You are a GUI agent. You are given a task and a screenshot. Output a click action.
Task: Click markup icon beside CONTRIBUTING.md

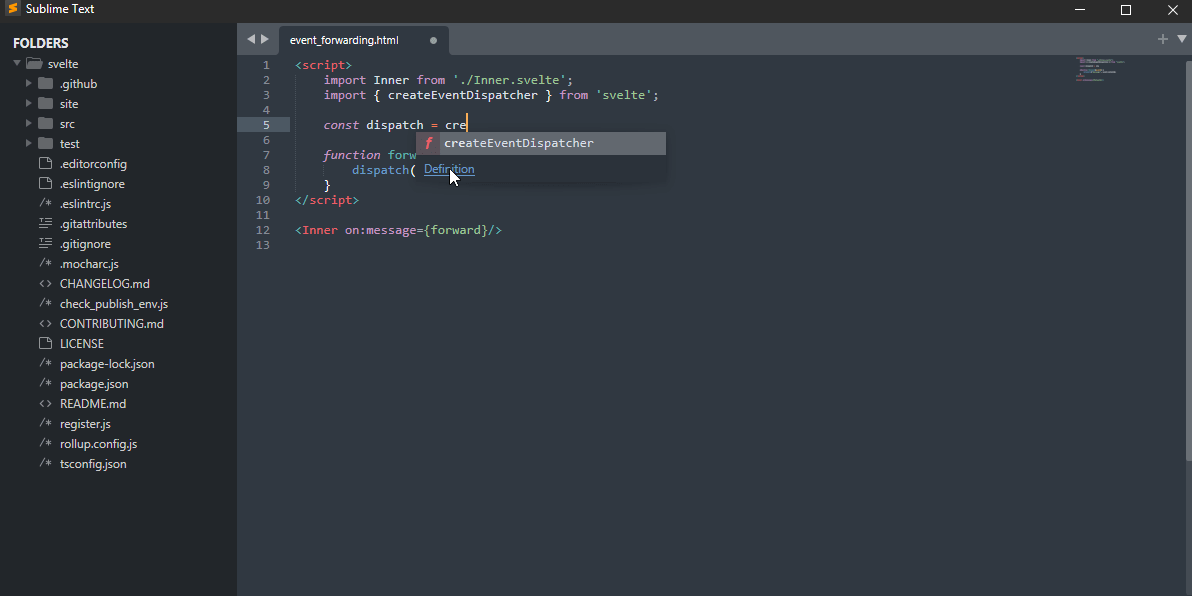(46, 323)
